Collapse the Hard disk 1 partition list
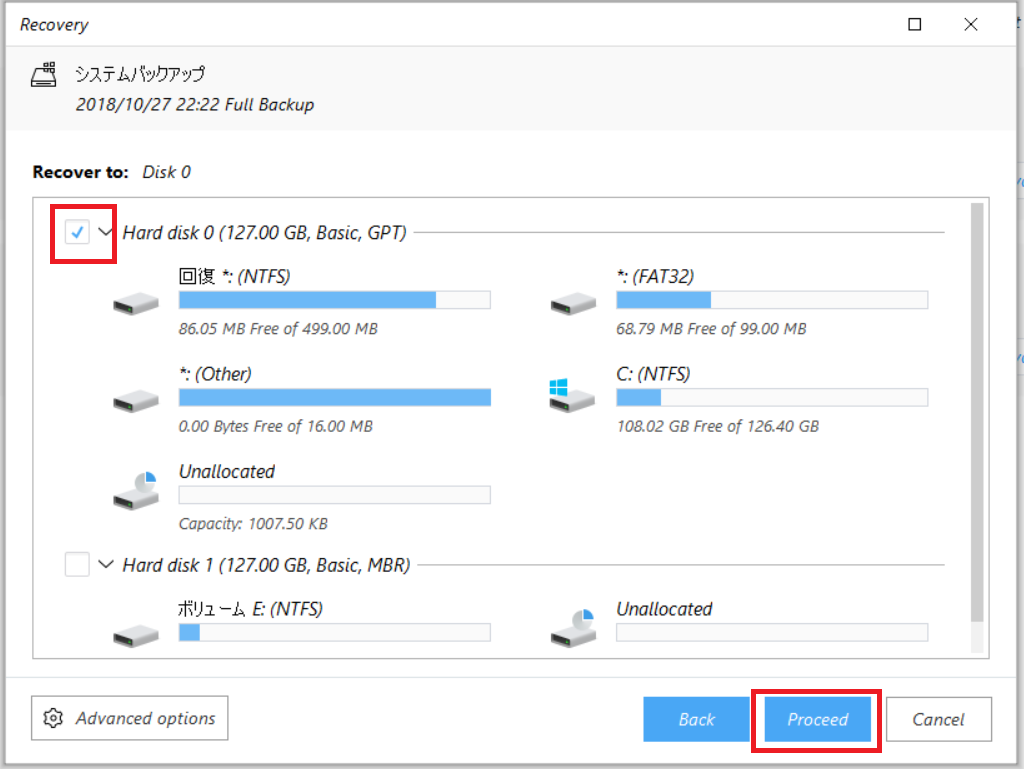 105,564
